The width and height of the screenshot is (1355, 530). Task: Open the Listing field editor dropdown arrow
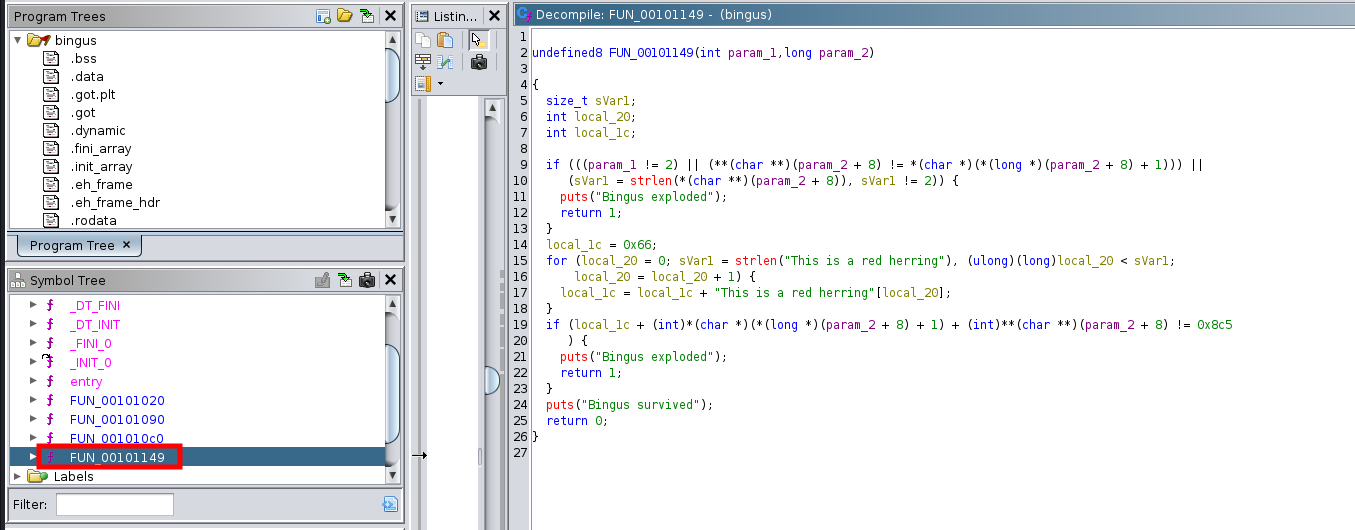coord(440,84)
